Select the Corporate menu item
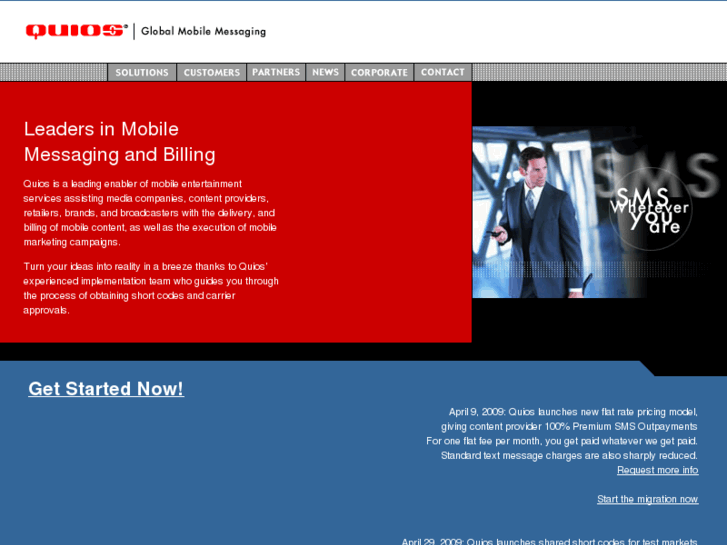This screenshot has width=727, height=545. pyautogui.click(x=379, y=72)
